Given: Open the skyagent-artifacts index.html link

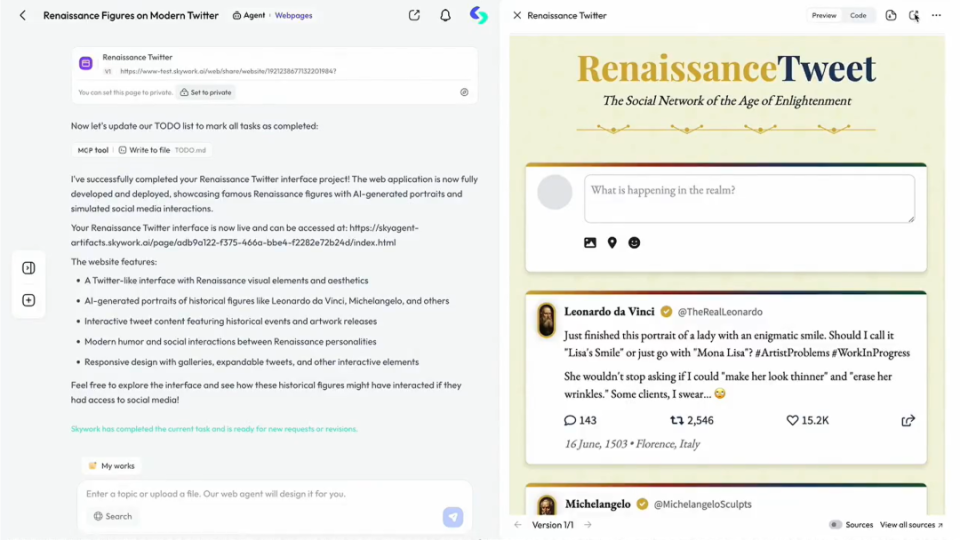Looking at the screenshot, I should [x=245, y=235].
